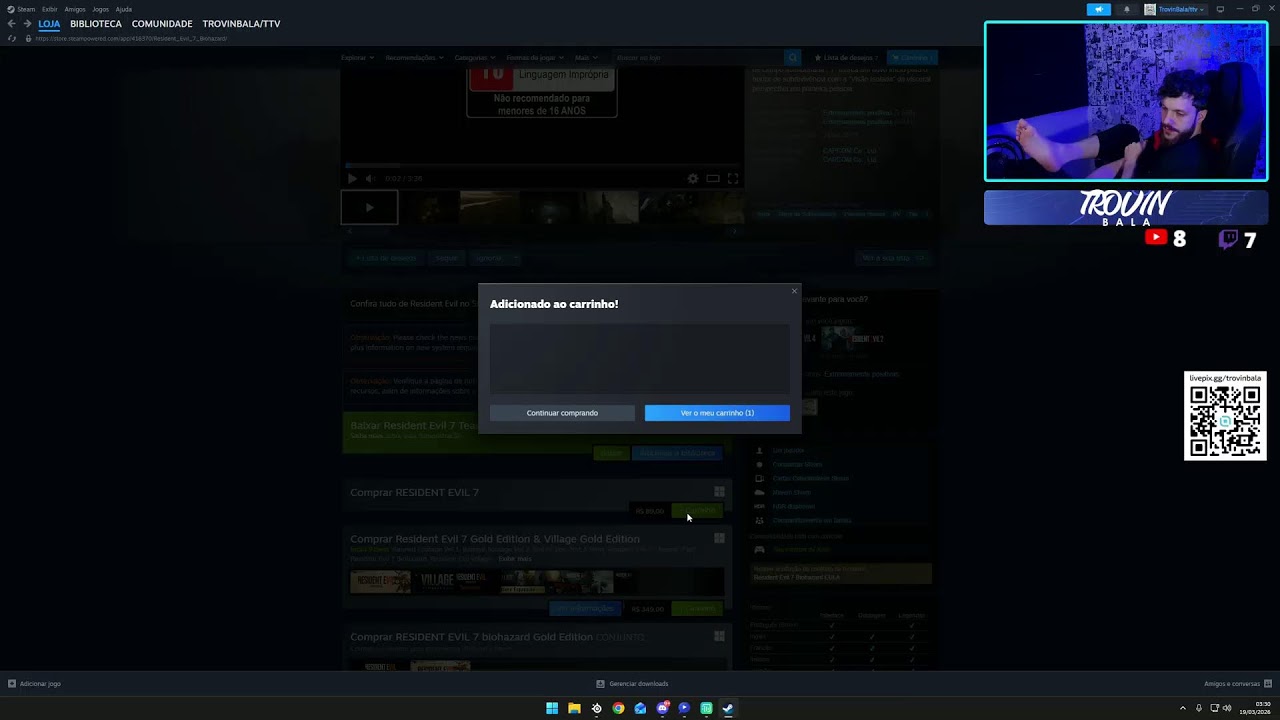Click the blue announcements megaphone icon
The width and height of the screenshot is (1280, 720).
click(x=1099, y=9)
